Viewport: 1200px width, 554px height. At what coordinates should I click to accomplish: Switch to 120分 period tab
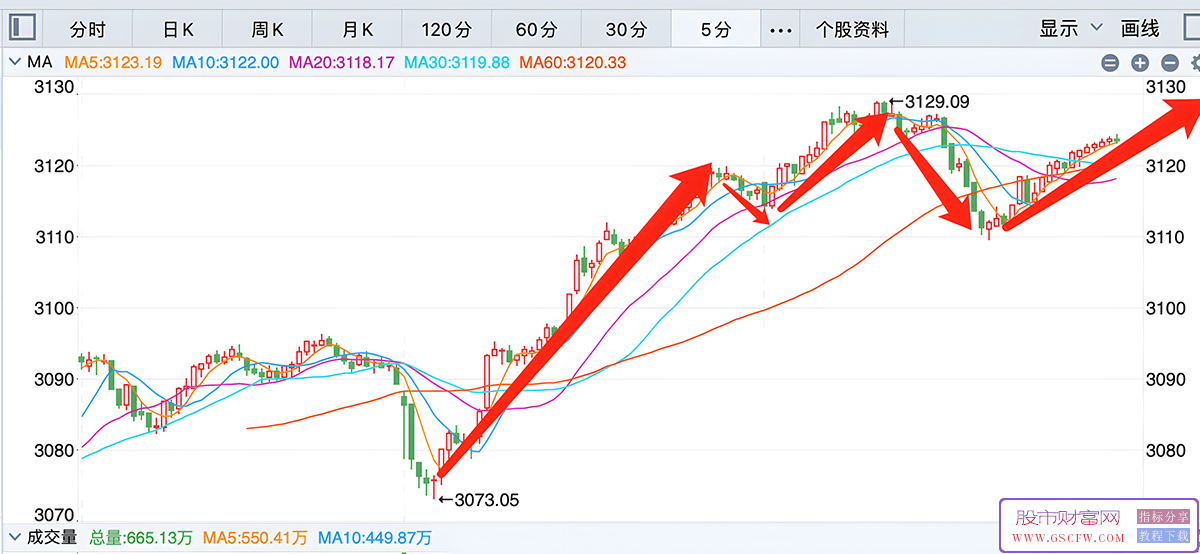446,29
